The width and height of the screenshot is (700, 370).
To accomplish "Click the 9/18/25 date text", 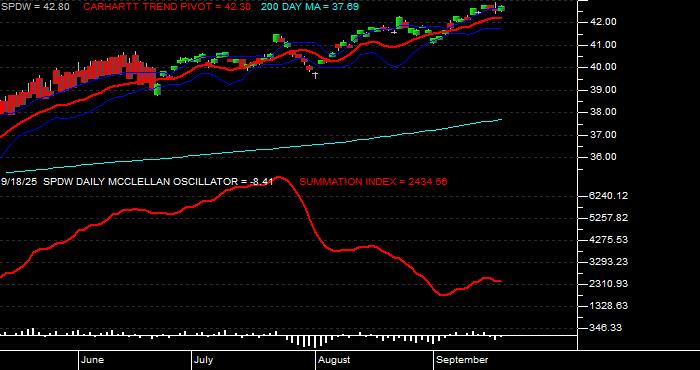I will click(20, 182).
